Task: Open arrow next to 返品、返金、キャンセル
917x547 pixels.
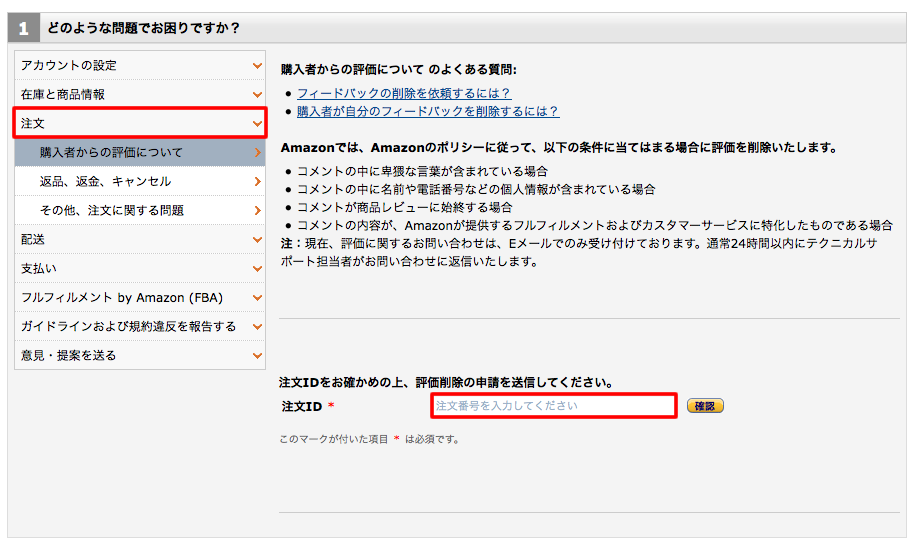Action: point(258,182)
